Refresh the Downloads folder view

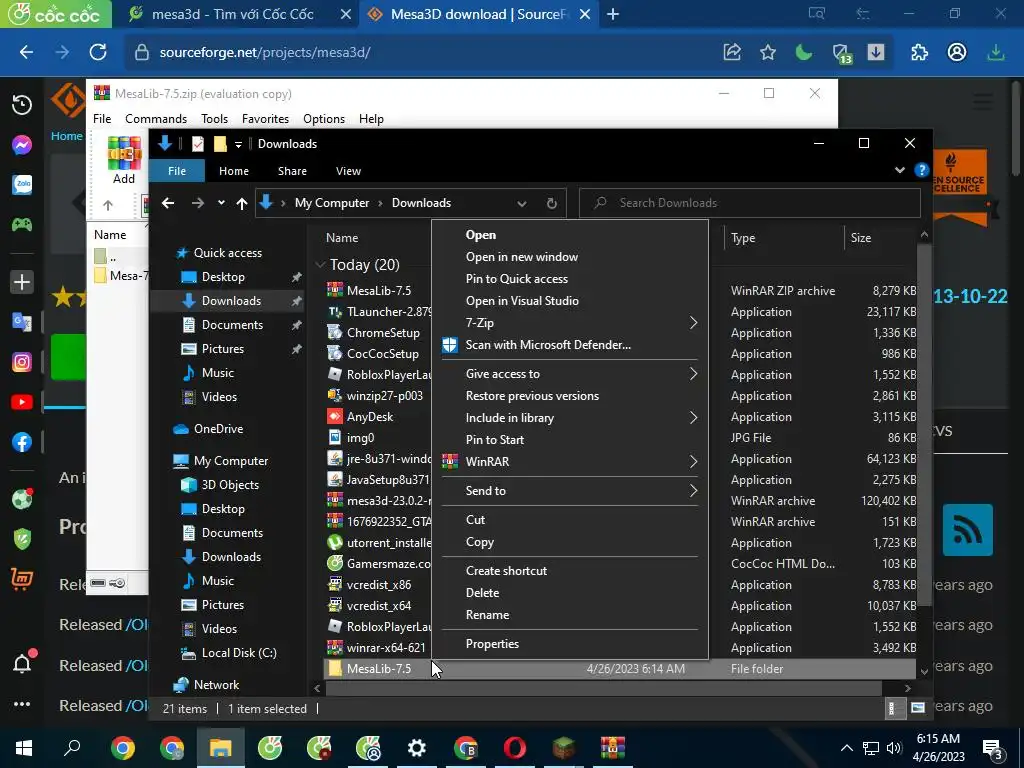(552, 203)
